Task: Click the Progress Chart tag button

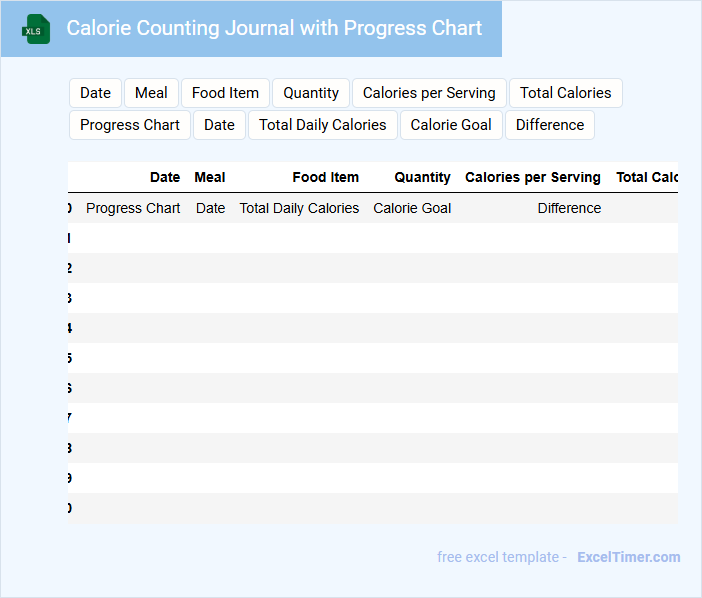Action: 130,125
